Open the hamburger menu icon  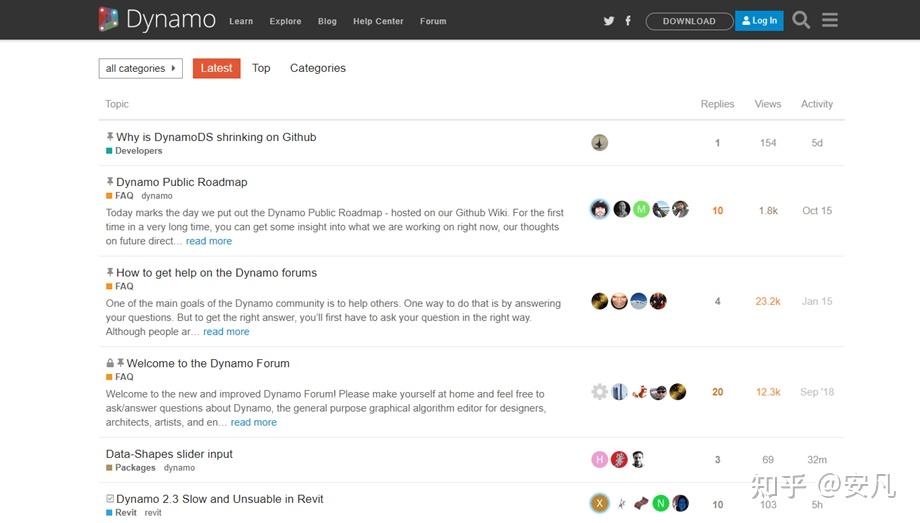pyautogui.click(x=829, y=20)
